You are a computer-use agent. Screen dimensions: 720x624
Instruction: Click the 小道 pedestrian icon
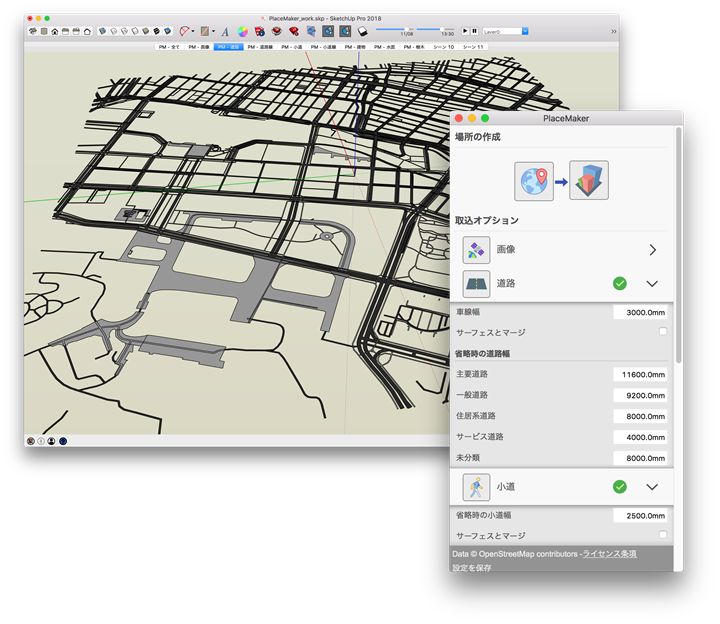(x=476, y=487)
